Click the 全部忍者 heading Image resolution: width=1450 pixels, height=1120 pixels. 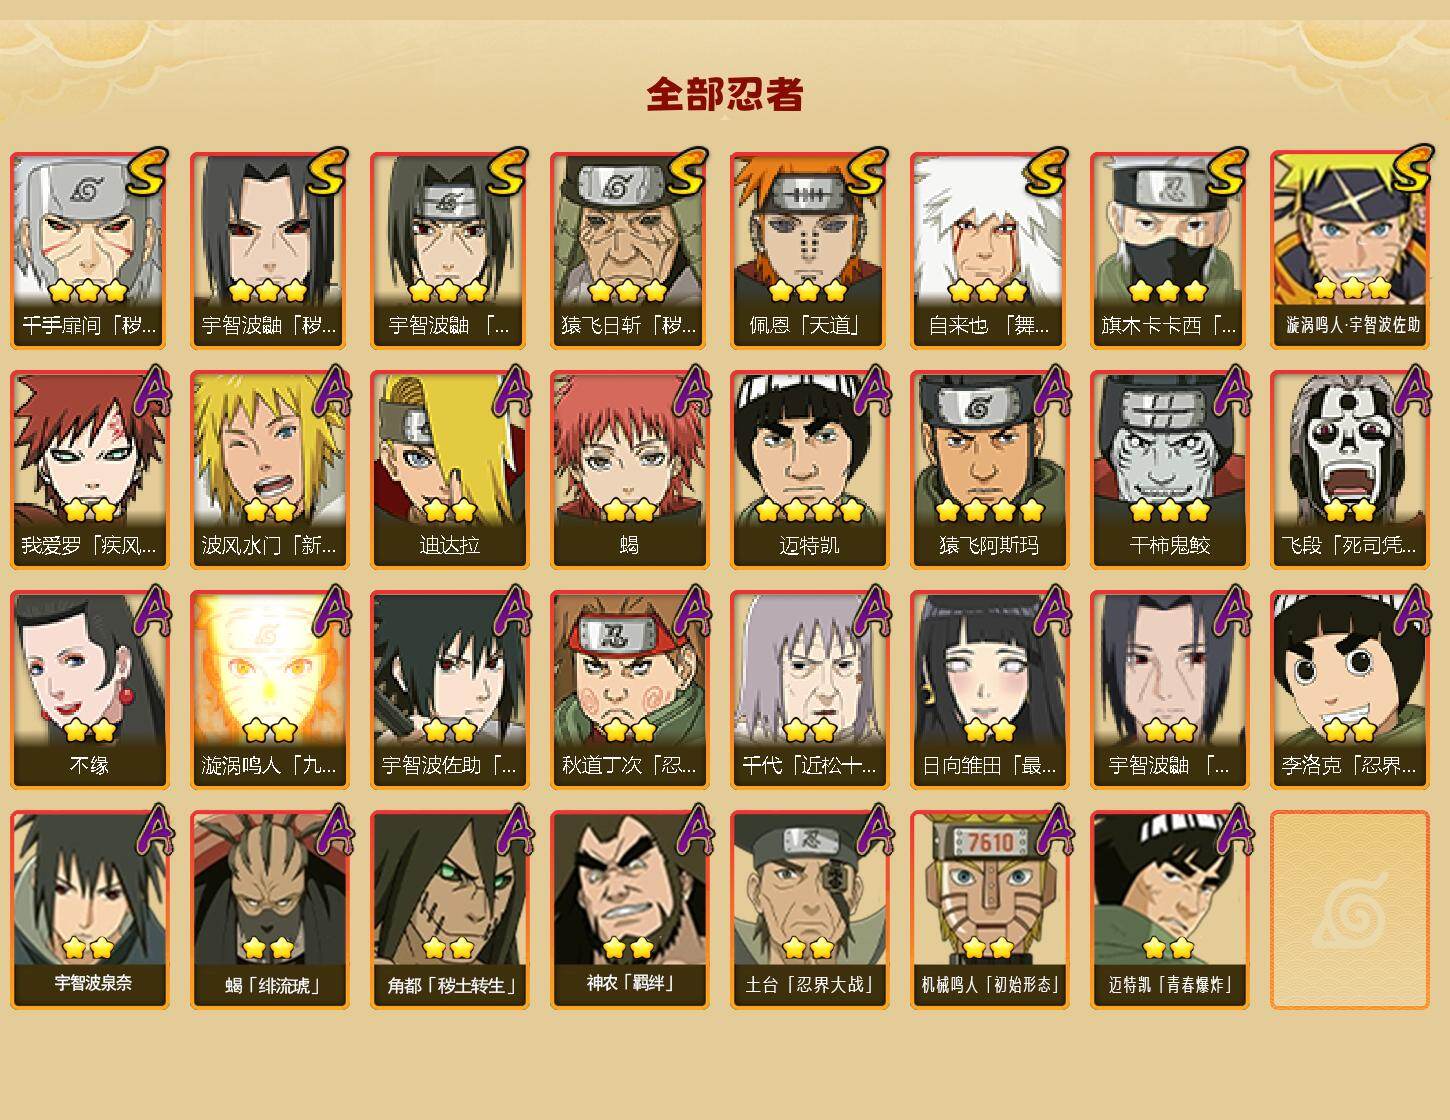[x=725, y=95]
